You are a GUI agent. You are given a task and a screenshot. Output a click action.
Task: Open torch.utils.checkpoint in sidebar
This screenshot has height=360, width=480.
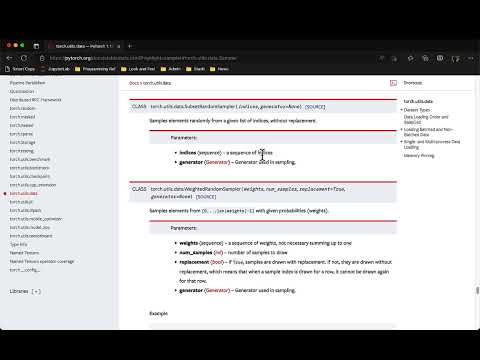[30, 176]
